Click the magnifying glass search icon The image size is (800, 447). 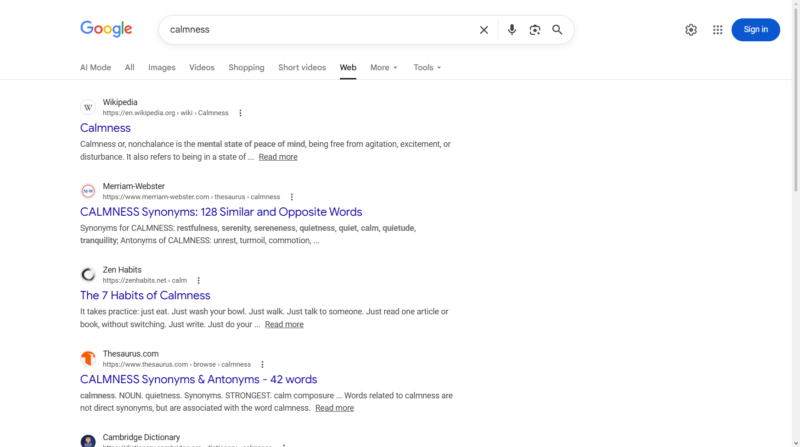[x=557, y=30]
